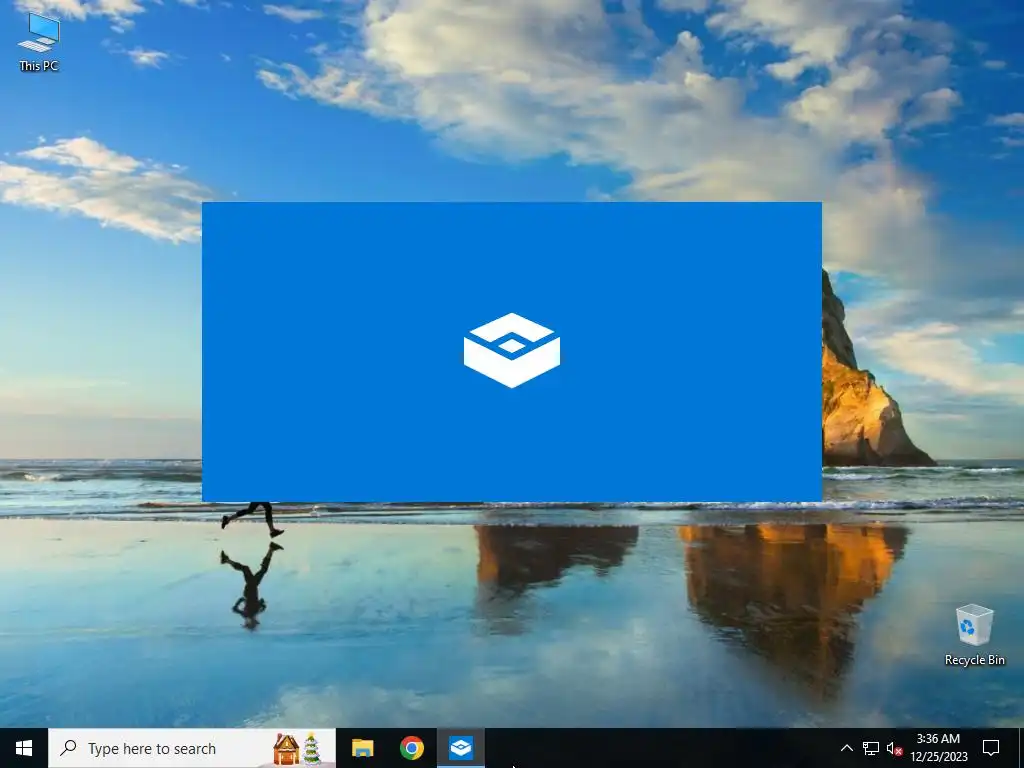This screenshot has width=1024, height=768.
Task: Open the Action Center notifications icon
Action: 991,748
